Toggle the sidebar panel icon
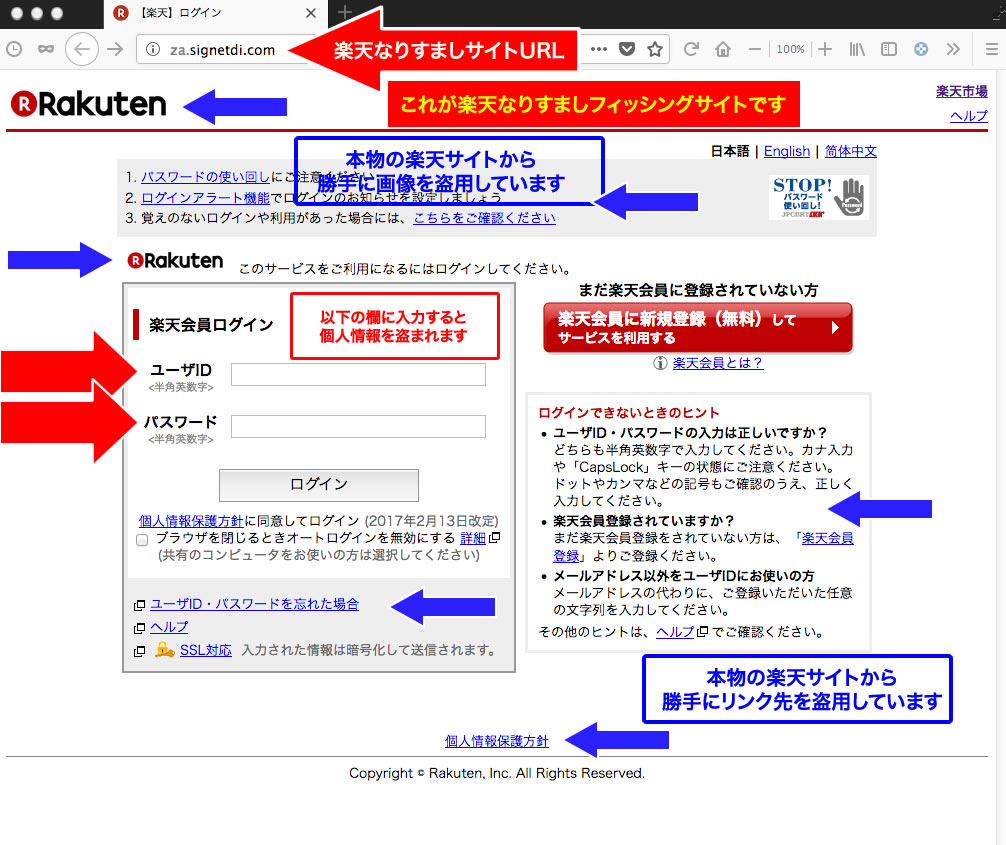 click(x=889, y=49)
